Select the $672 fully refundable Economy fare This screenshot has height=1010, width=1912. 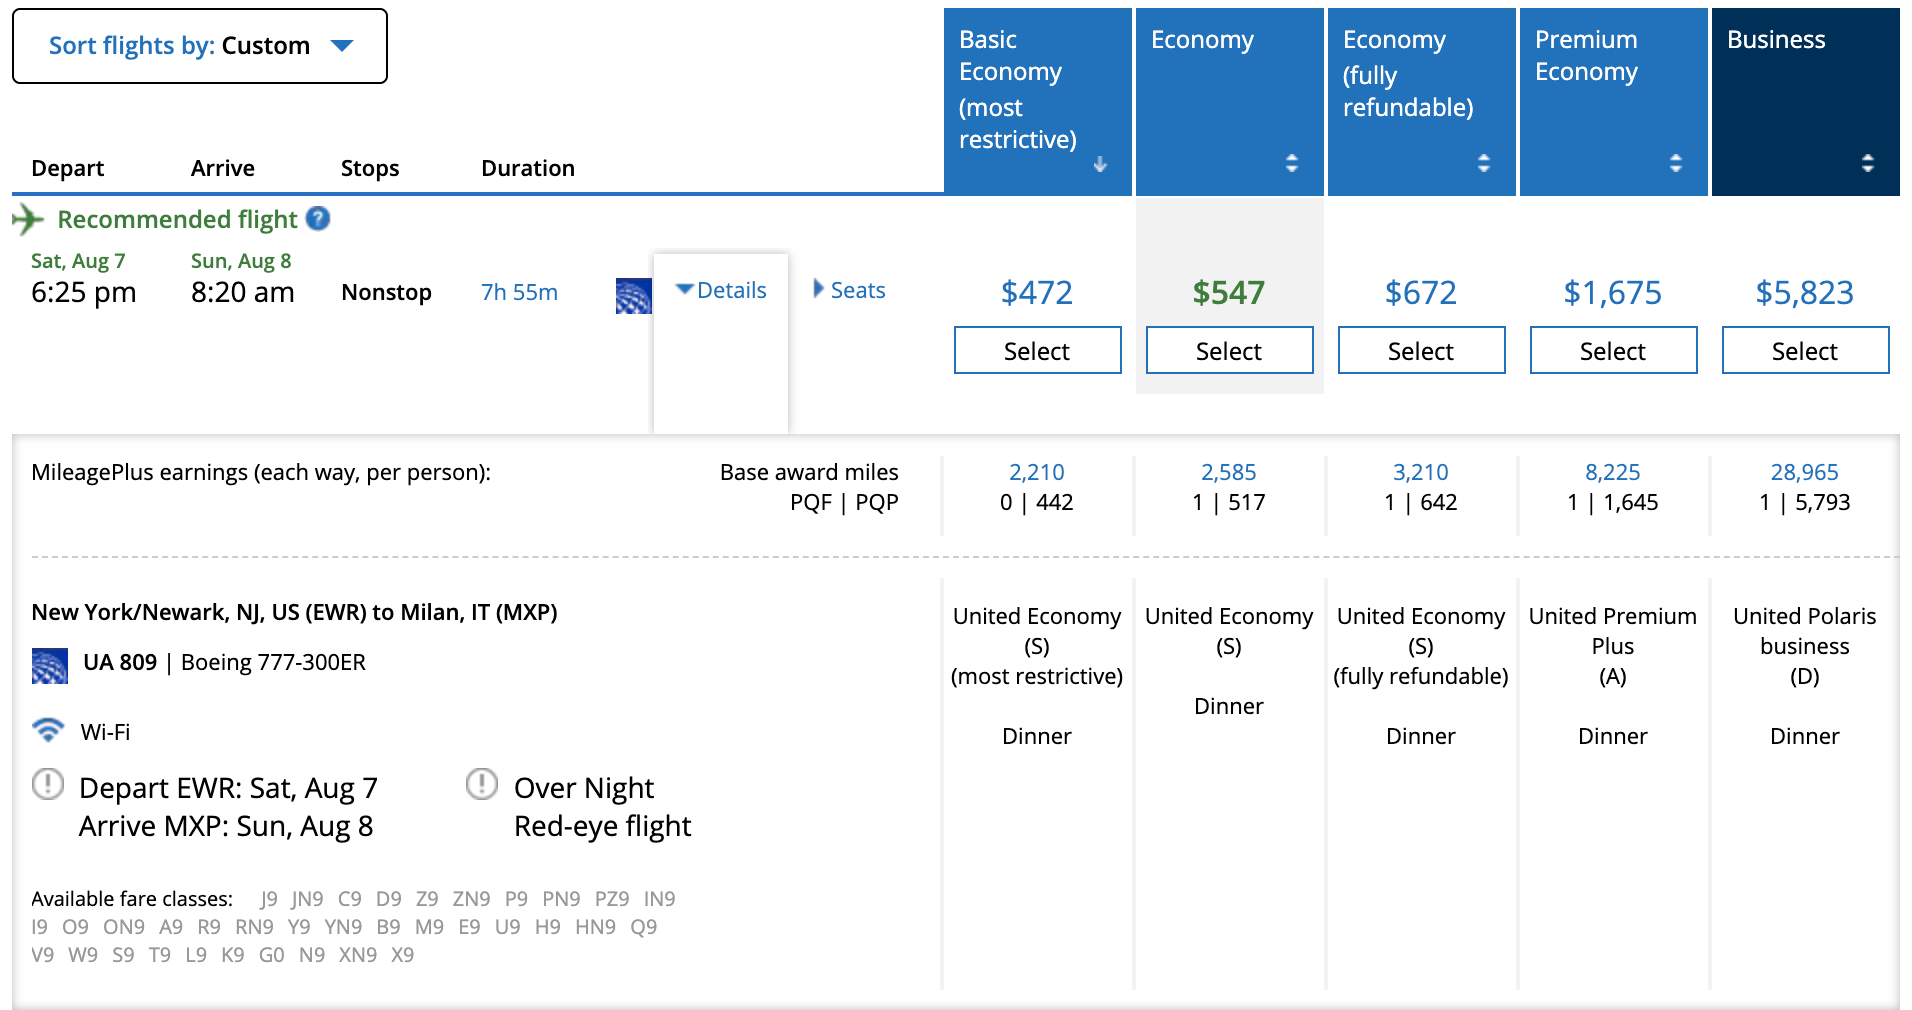1421,351
